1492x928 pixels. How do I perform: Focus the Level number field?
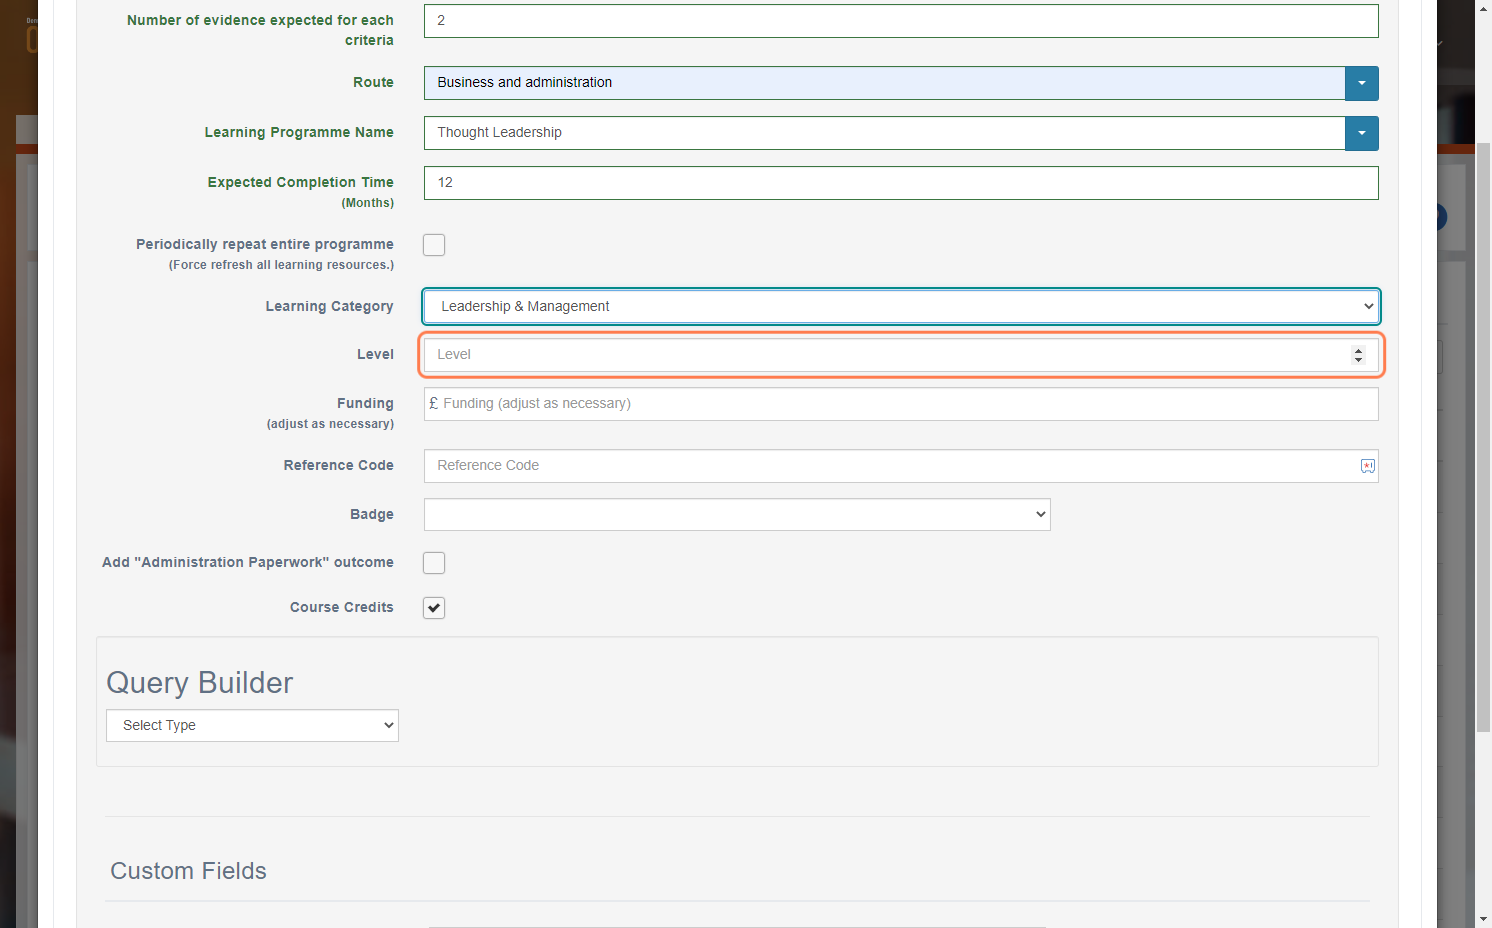pos(901,355)
